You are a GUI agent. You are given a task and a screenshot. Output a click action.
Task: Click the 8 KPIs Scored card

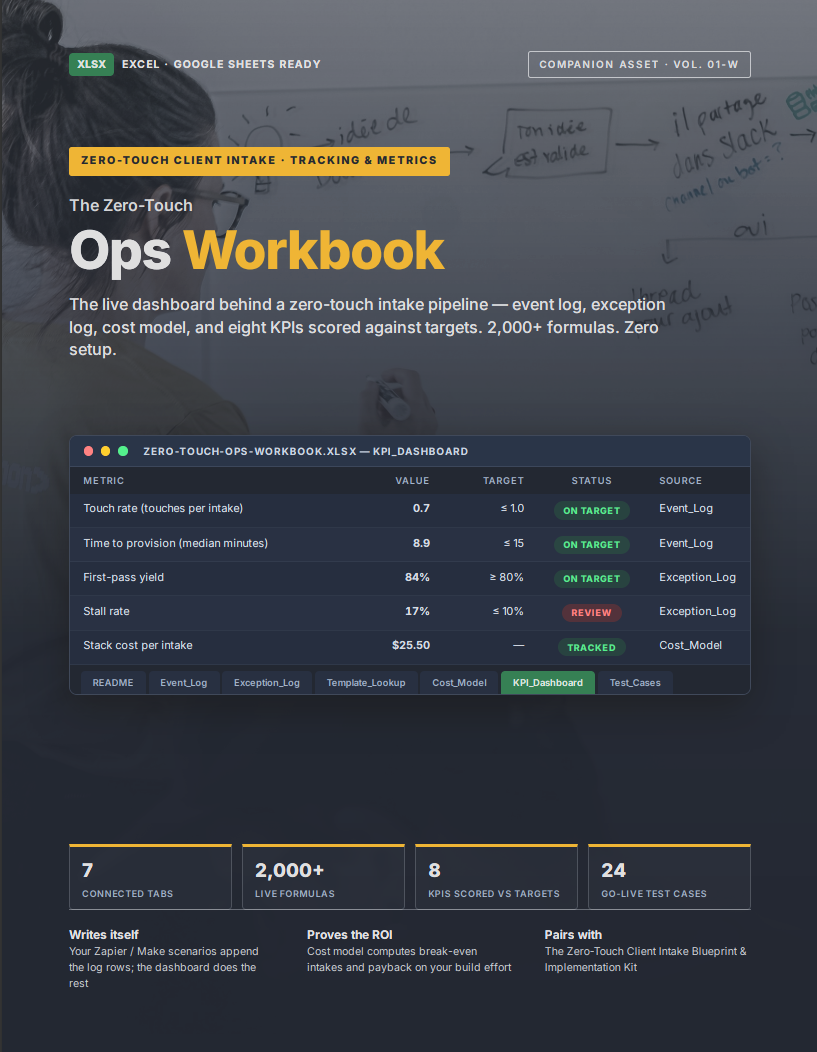click(496, 877)
